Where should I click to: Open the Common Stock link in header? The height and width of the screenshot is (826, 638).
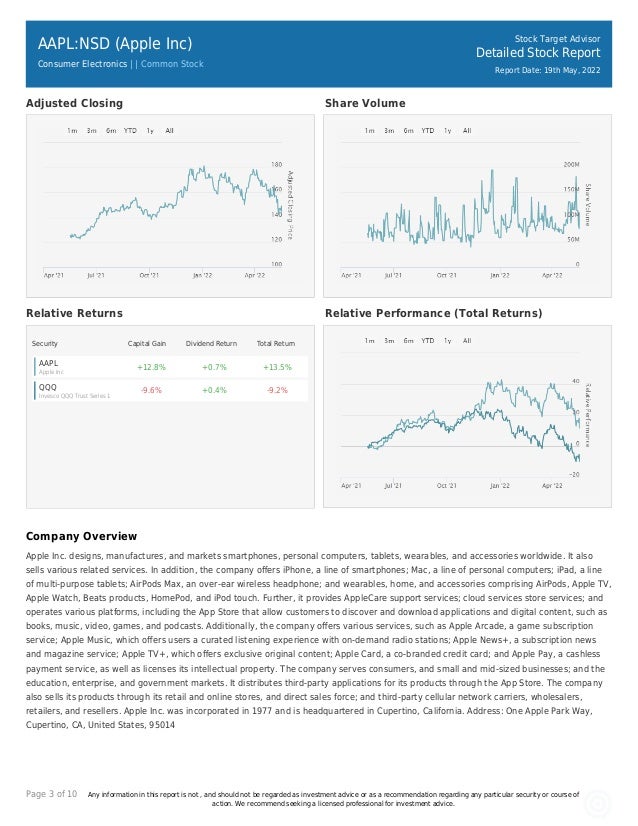pos(172,64)
